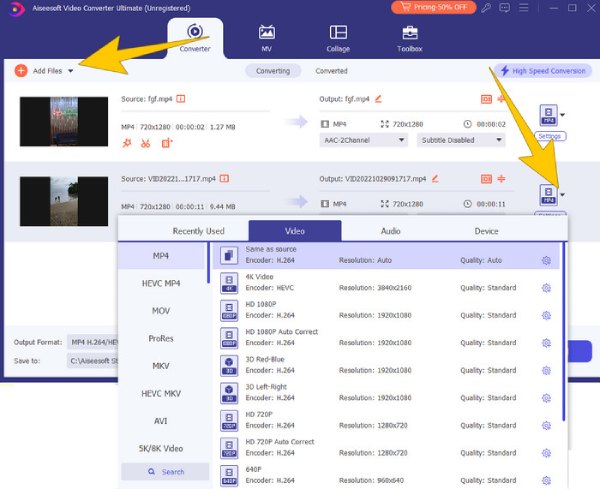Viewport: 600px width, 489px height.
Task: Open the Add Files dropdown arrow
Action: tap(70, 71)
